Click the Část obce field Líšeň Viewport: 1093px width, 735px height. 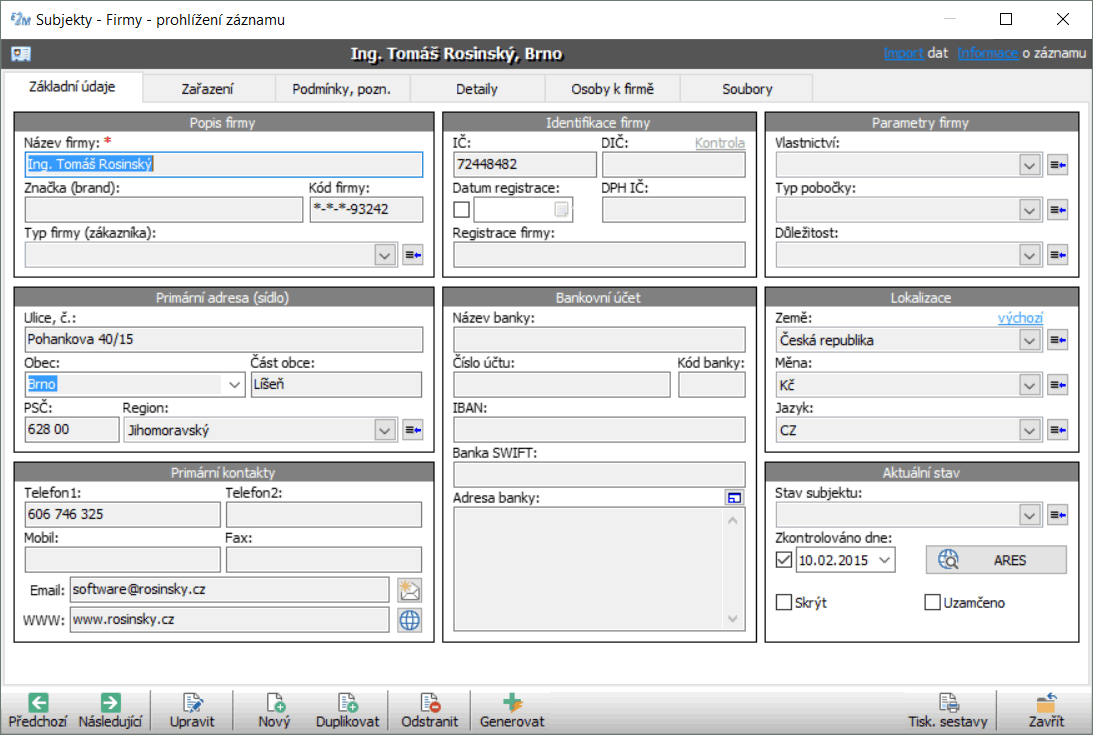(x=336, y=384)
